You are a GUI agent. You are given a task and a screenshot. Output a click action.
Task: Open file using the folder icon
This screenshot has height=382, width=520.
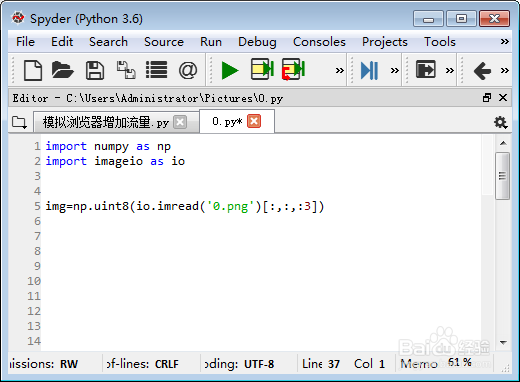point(63,70)
